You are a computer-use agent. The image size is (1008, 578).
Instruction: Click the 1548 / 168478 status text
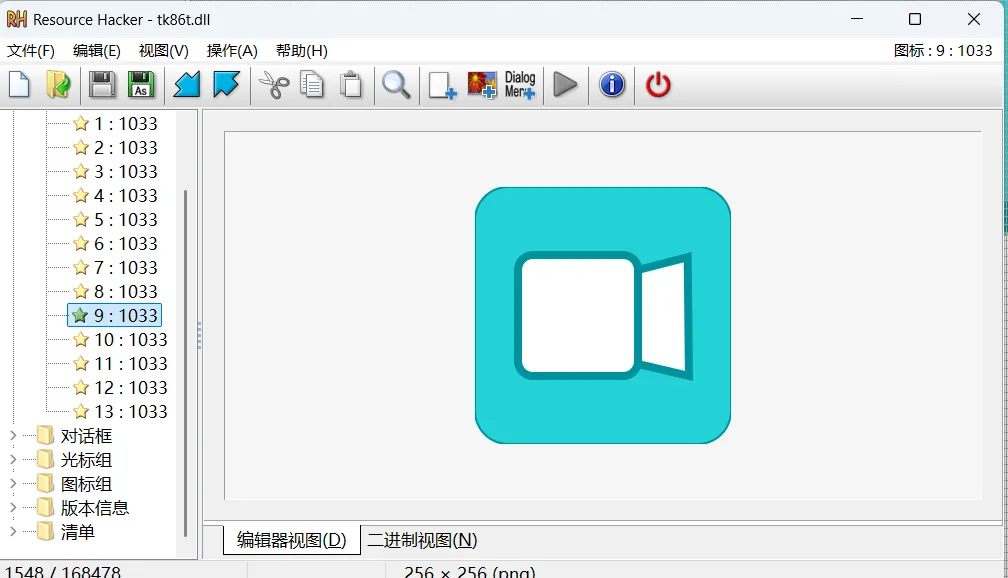[63, 572]
